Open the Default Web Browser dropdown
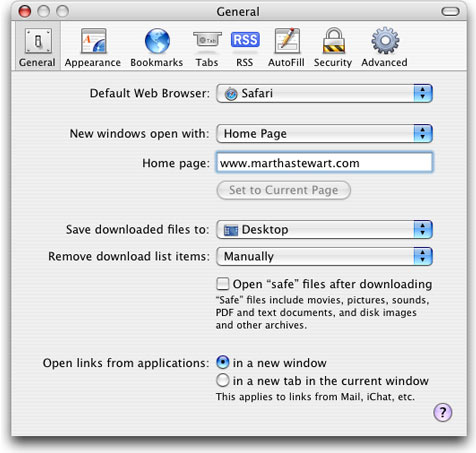This screenshot has height=453, width=476. (324, 93)
